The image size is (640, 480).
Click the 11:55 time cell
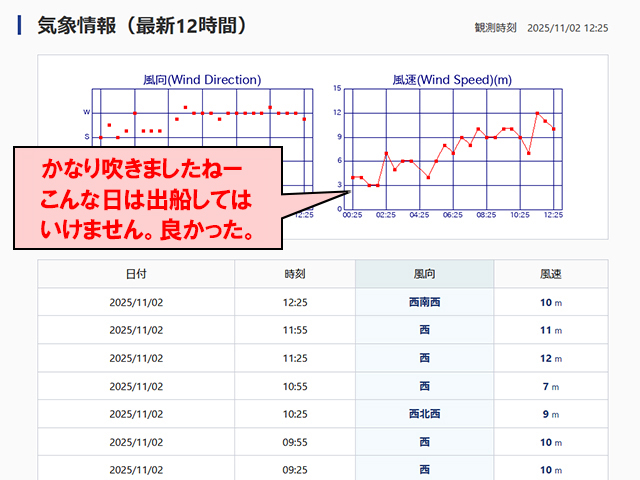coord(295,330)
